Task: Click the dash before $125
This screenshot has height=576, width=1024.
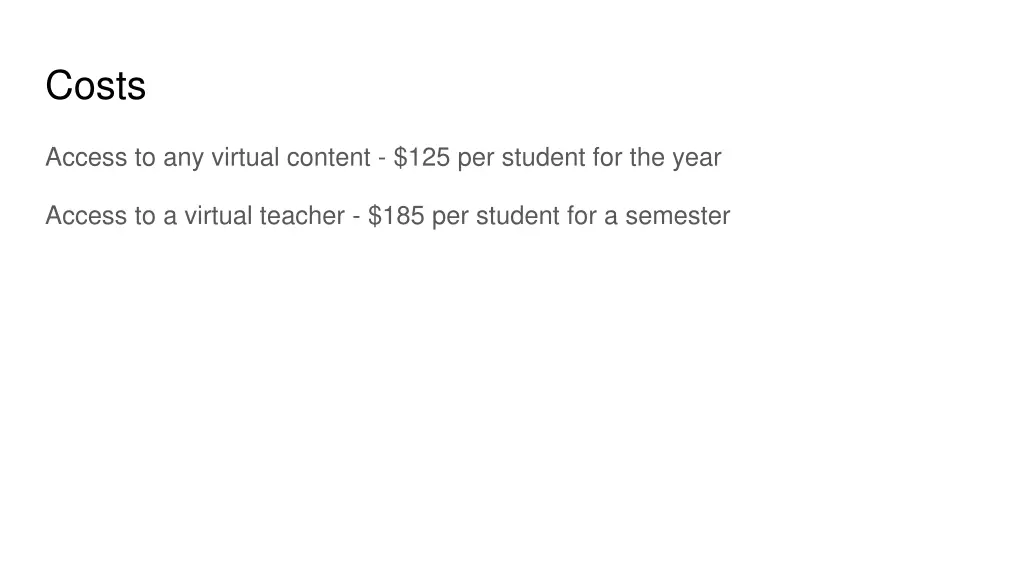Action: [x=382, y=159]
